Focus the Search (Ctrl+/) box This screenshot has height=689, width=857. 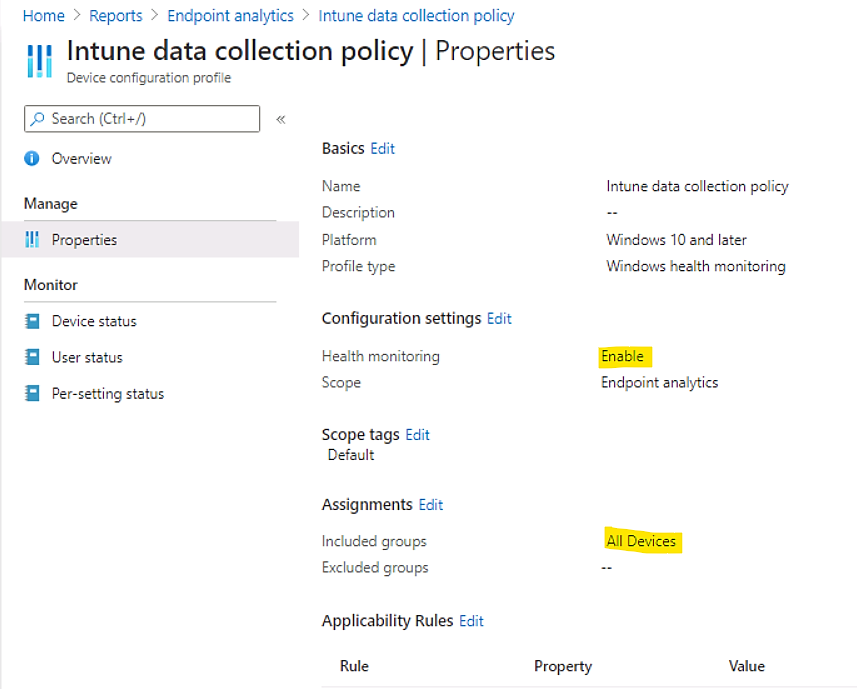[142, 119]
